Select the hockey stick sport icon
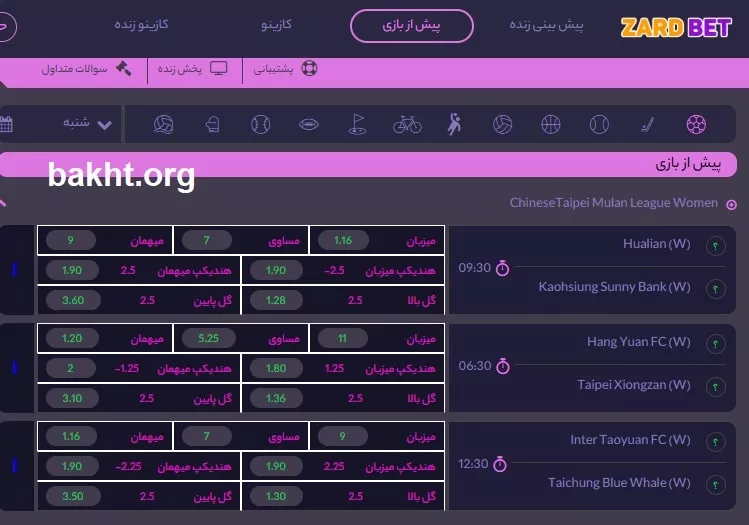The image size is (749, 525). tap(648, 125)
